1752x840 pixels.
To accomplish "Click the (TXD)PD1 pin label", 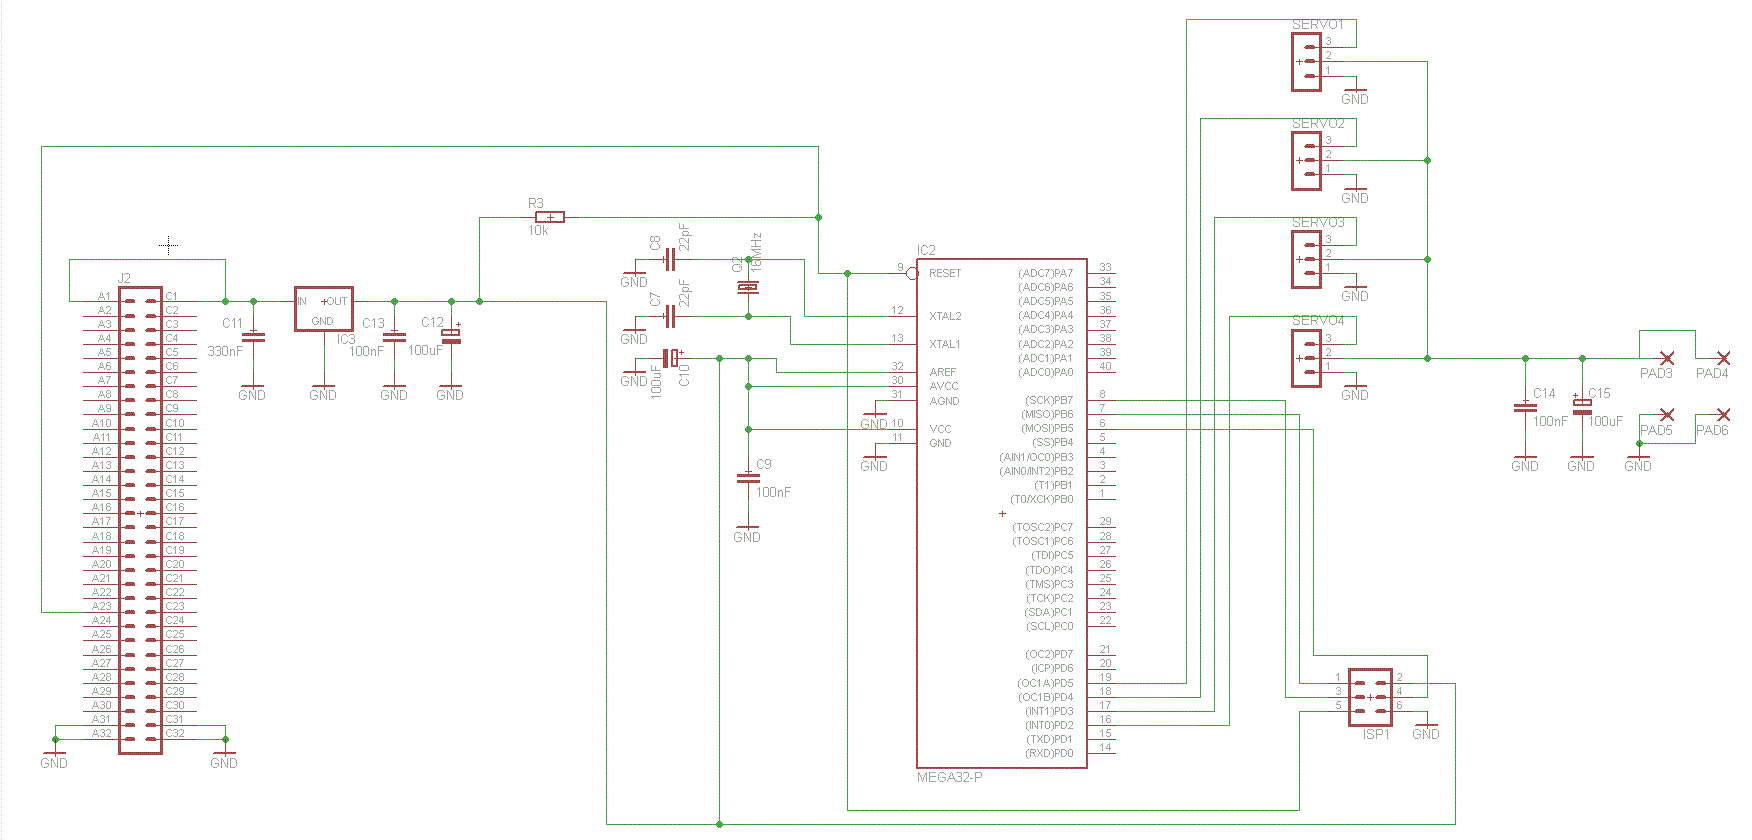I will [1049, 739].
